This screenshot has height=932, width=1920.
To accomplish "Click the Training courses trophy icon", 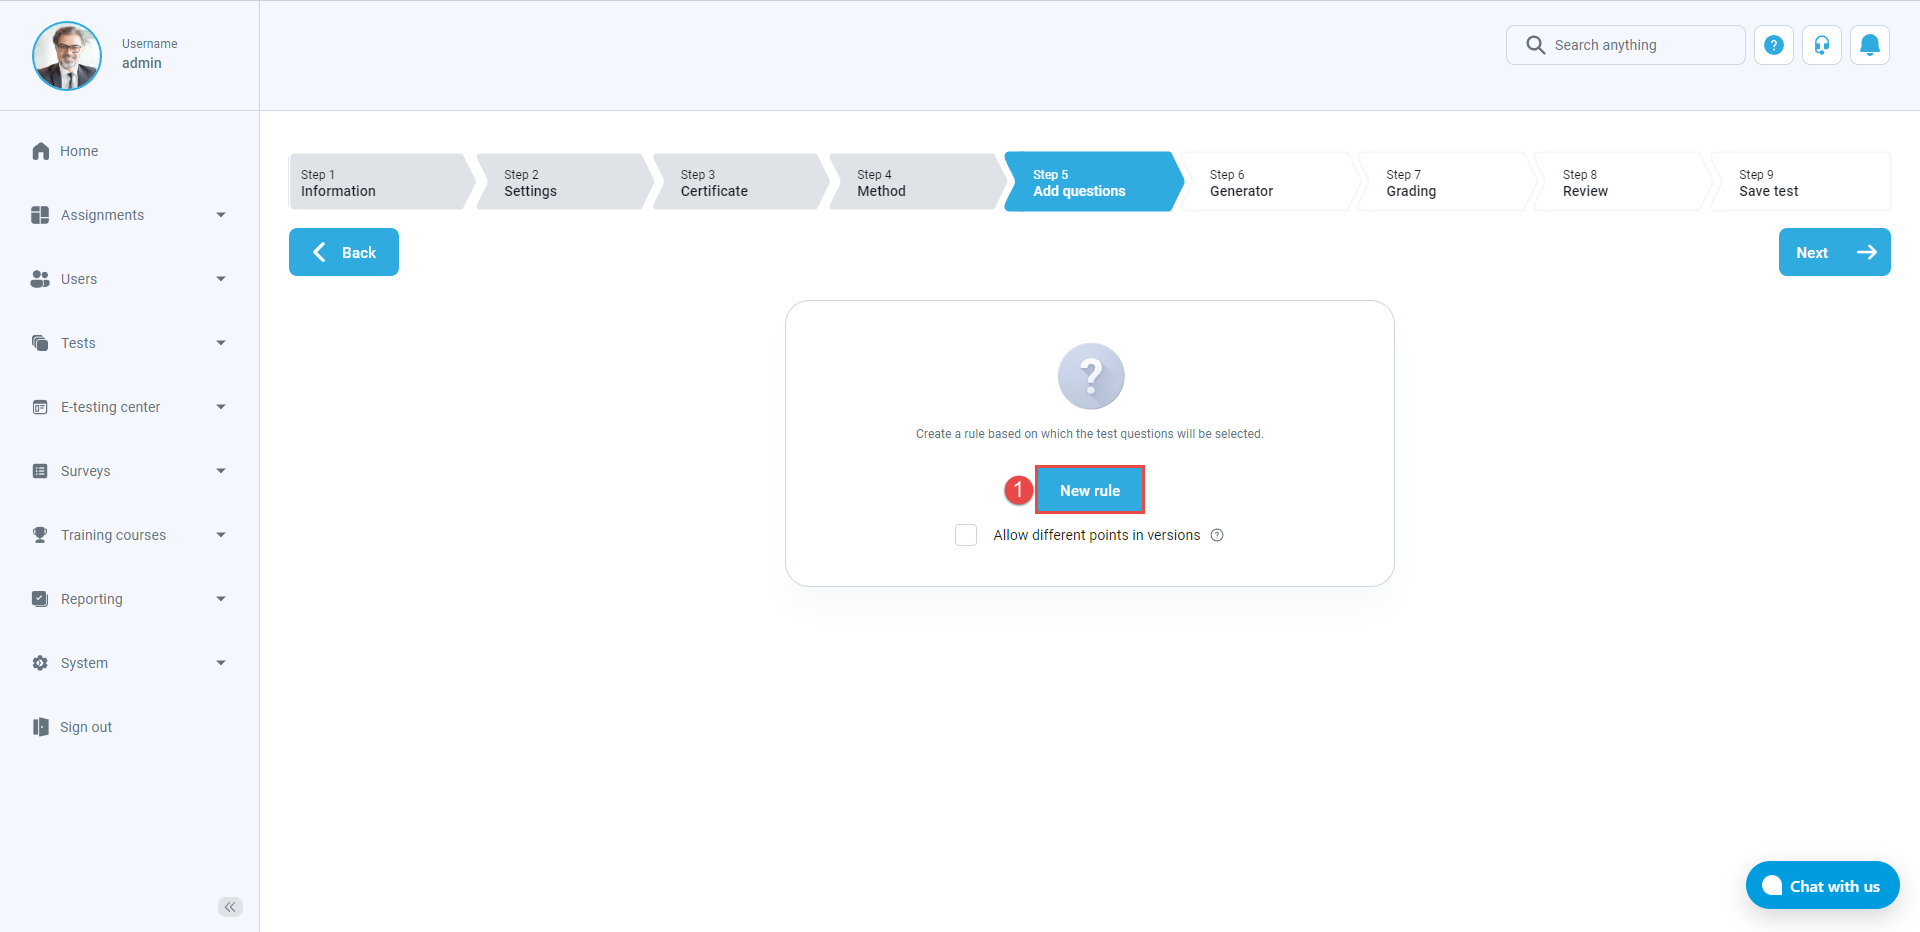I will pyautogui.click(x=40, y=535).
